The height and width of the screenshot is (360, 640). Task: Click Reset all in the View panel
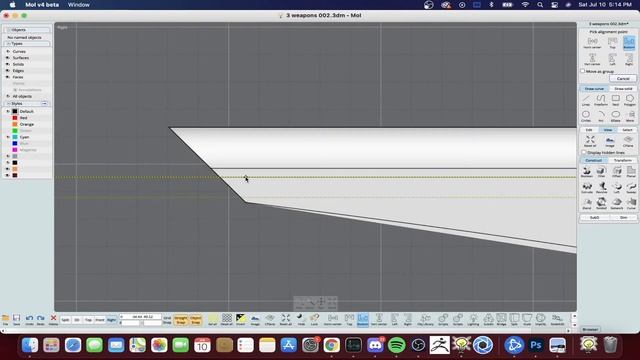point(590,142)
